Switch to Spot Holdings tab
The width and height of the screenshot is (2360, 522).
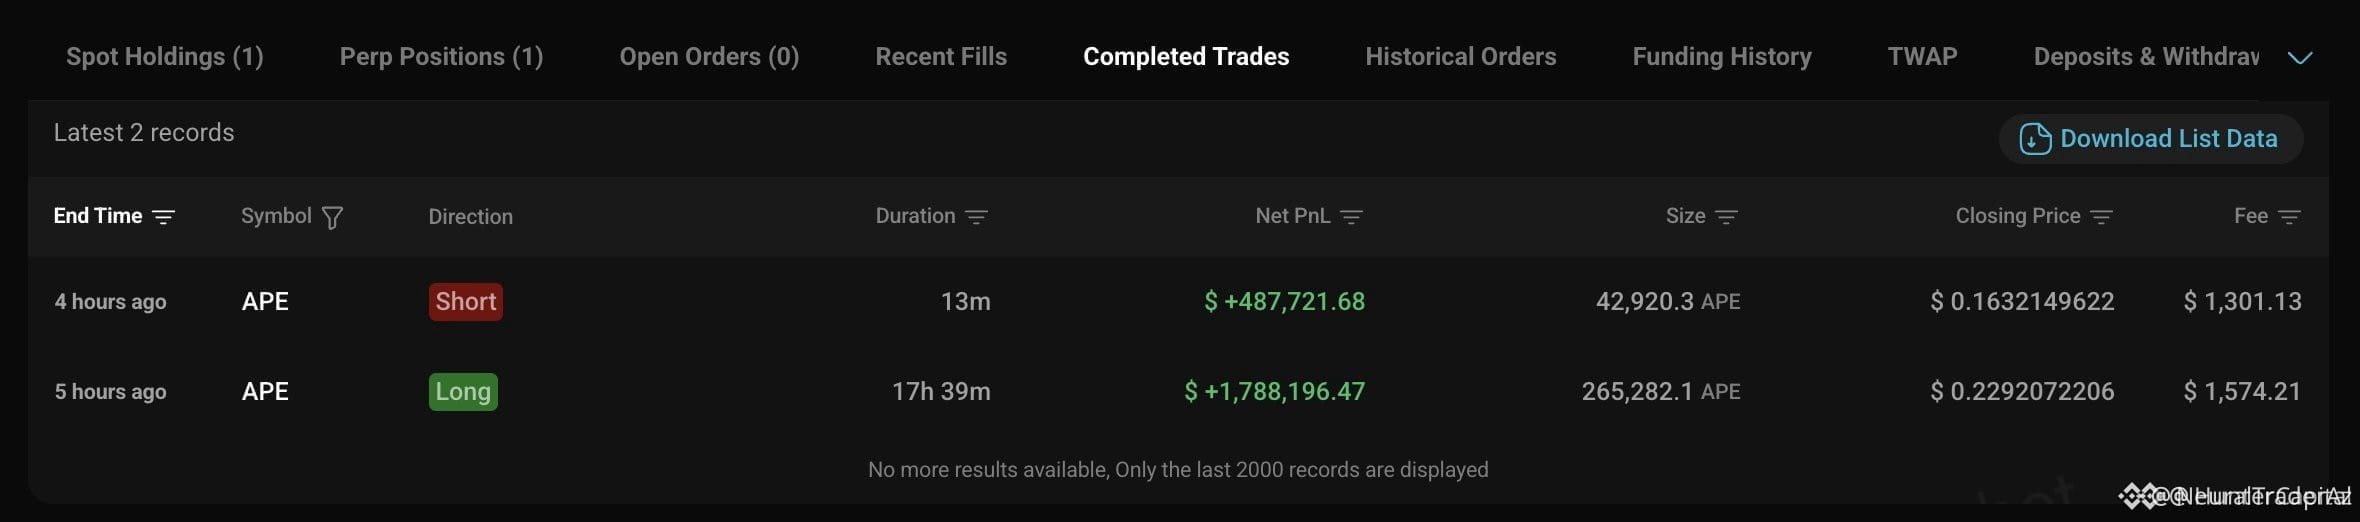tap(165, 57)
